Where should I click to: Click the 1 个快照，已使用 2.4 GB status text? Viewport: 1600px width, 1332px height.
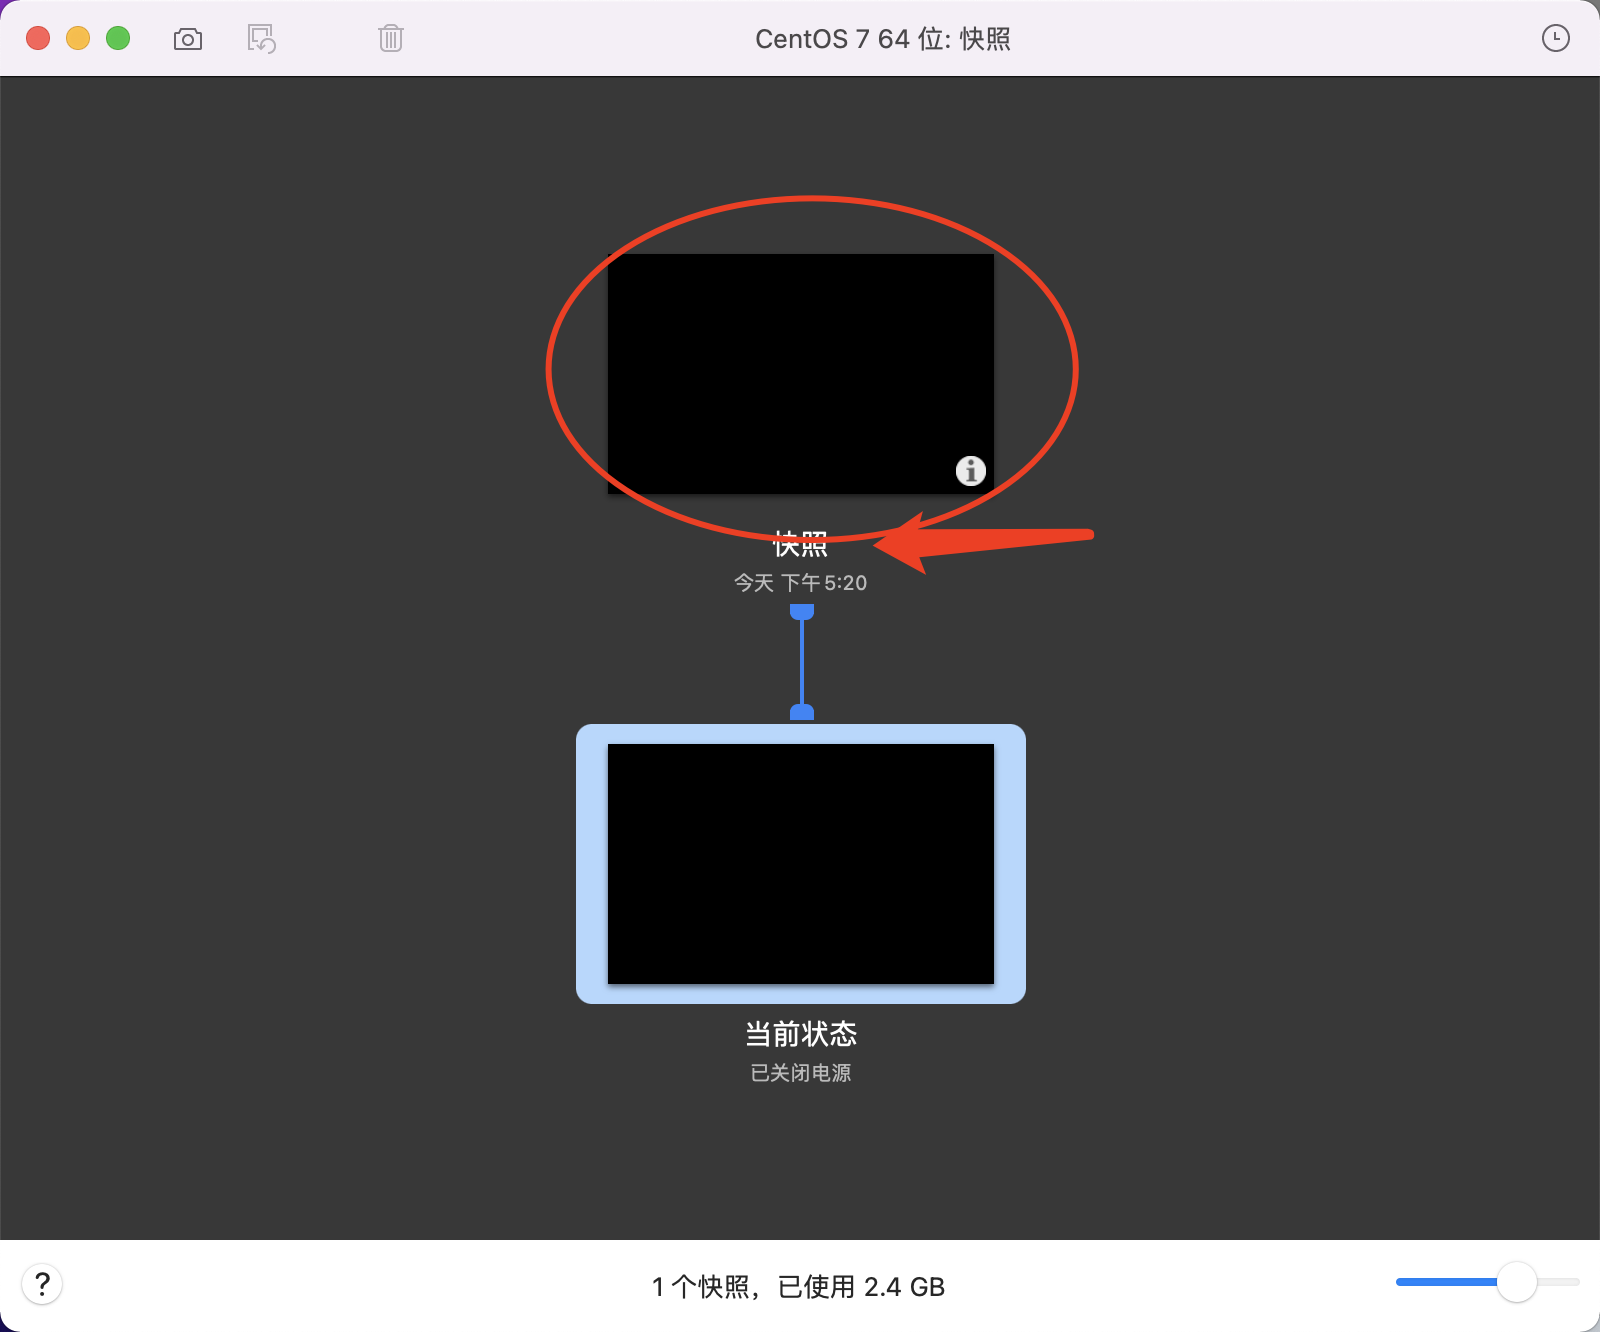tap(799, 1287)
